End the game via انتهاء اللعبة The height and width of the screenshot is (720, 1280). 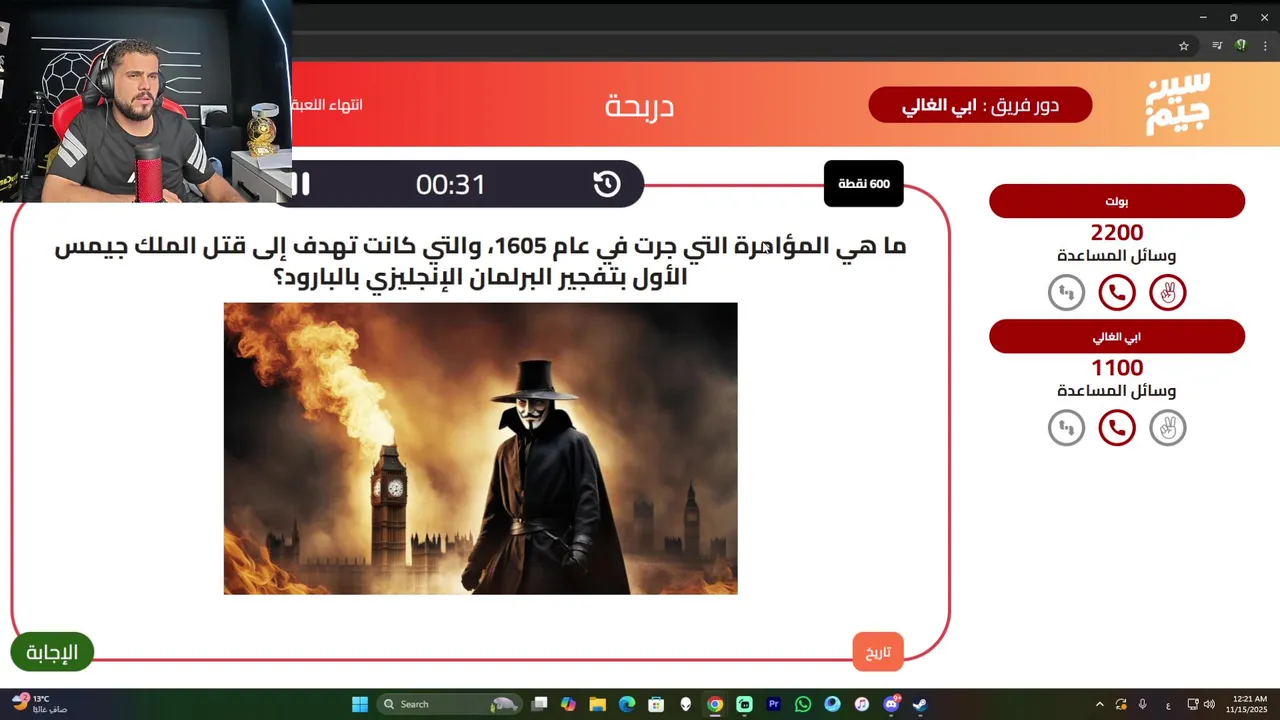[x=327, y=105]
